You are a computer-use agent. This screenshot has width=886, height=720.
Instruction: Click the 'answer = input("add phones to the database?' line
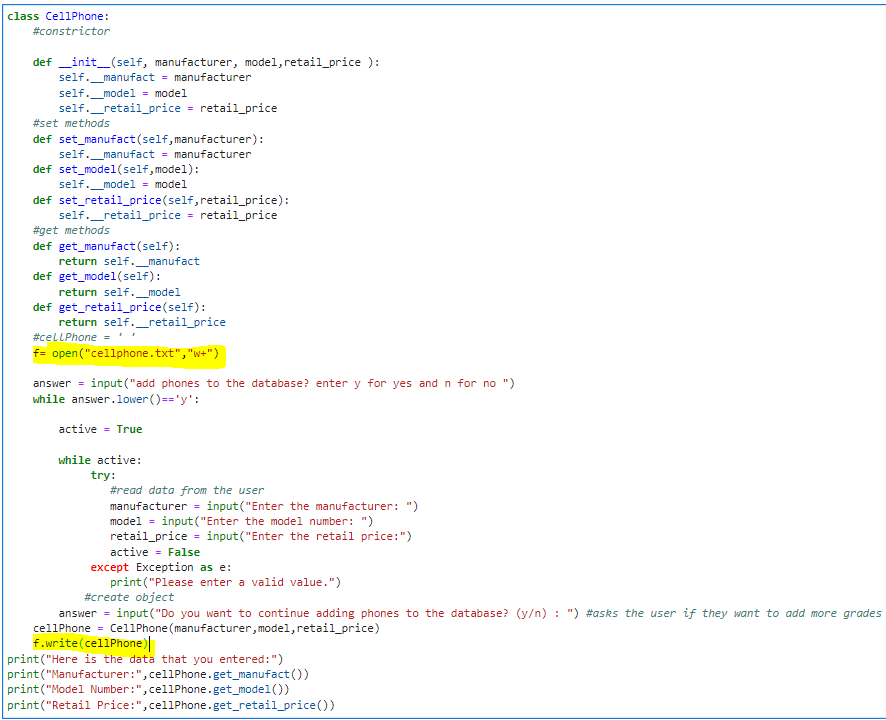[273, 383]
